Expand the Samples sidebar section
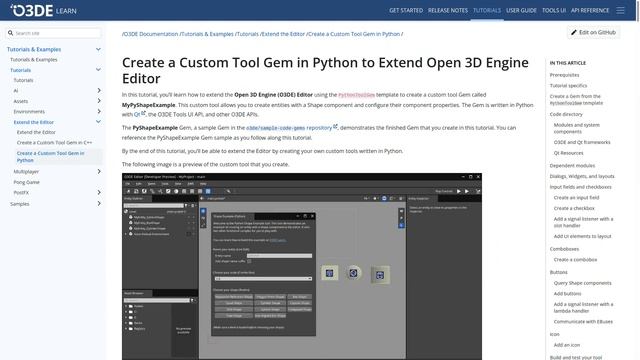 pos(99,203)
